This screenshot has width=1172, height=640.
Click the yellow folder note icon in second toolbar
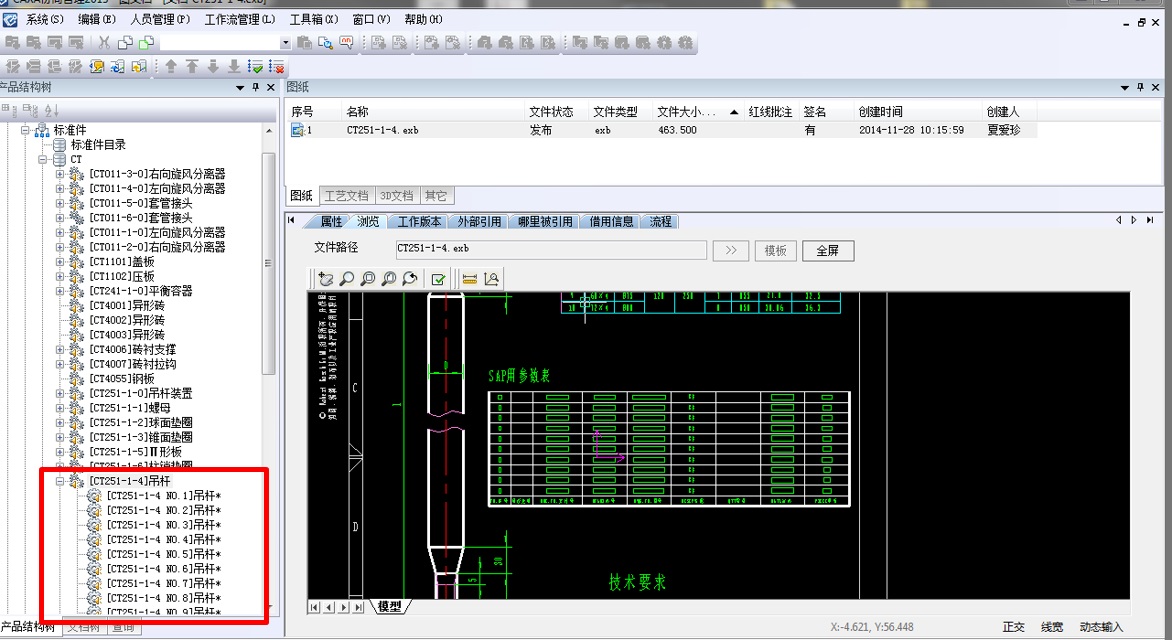pos(96,67)
